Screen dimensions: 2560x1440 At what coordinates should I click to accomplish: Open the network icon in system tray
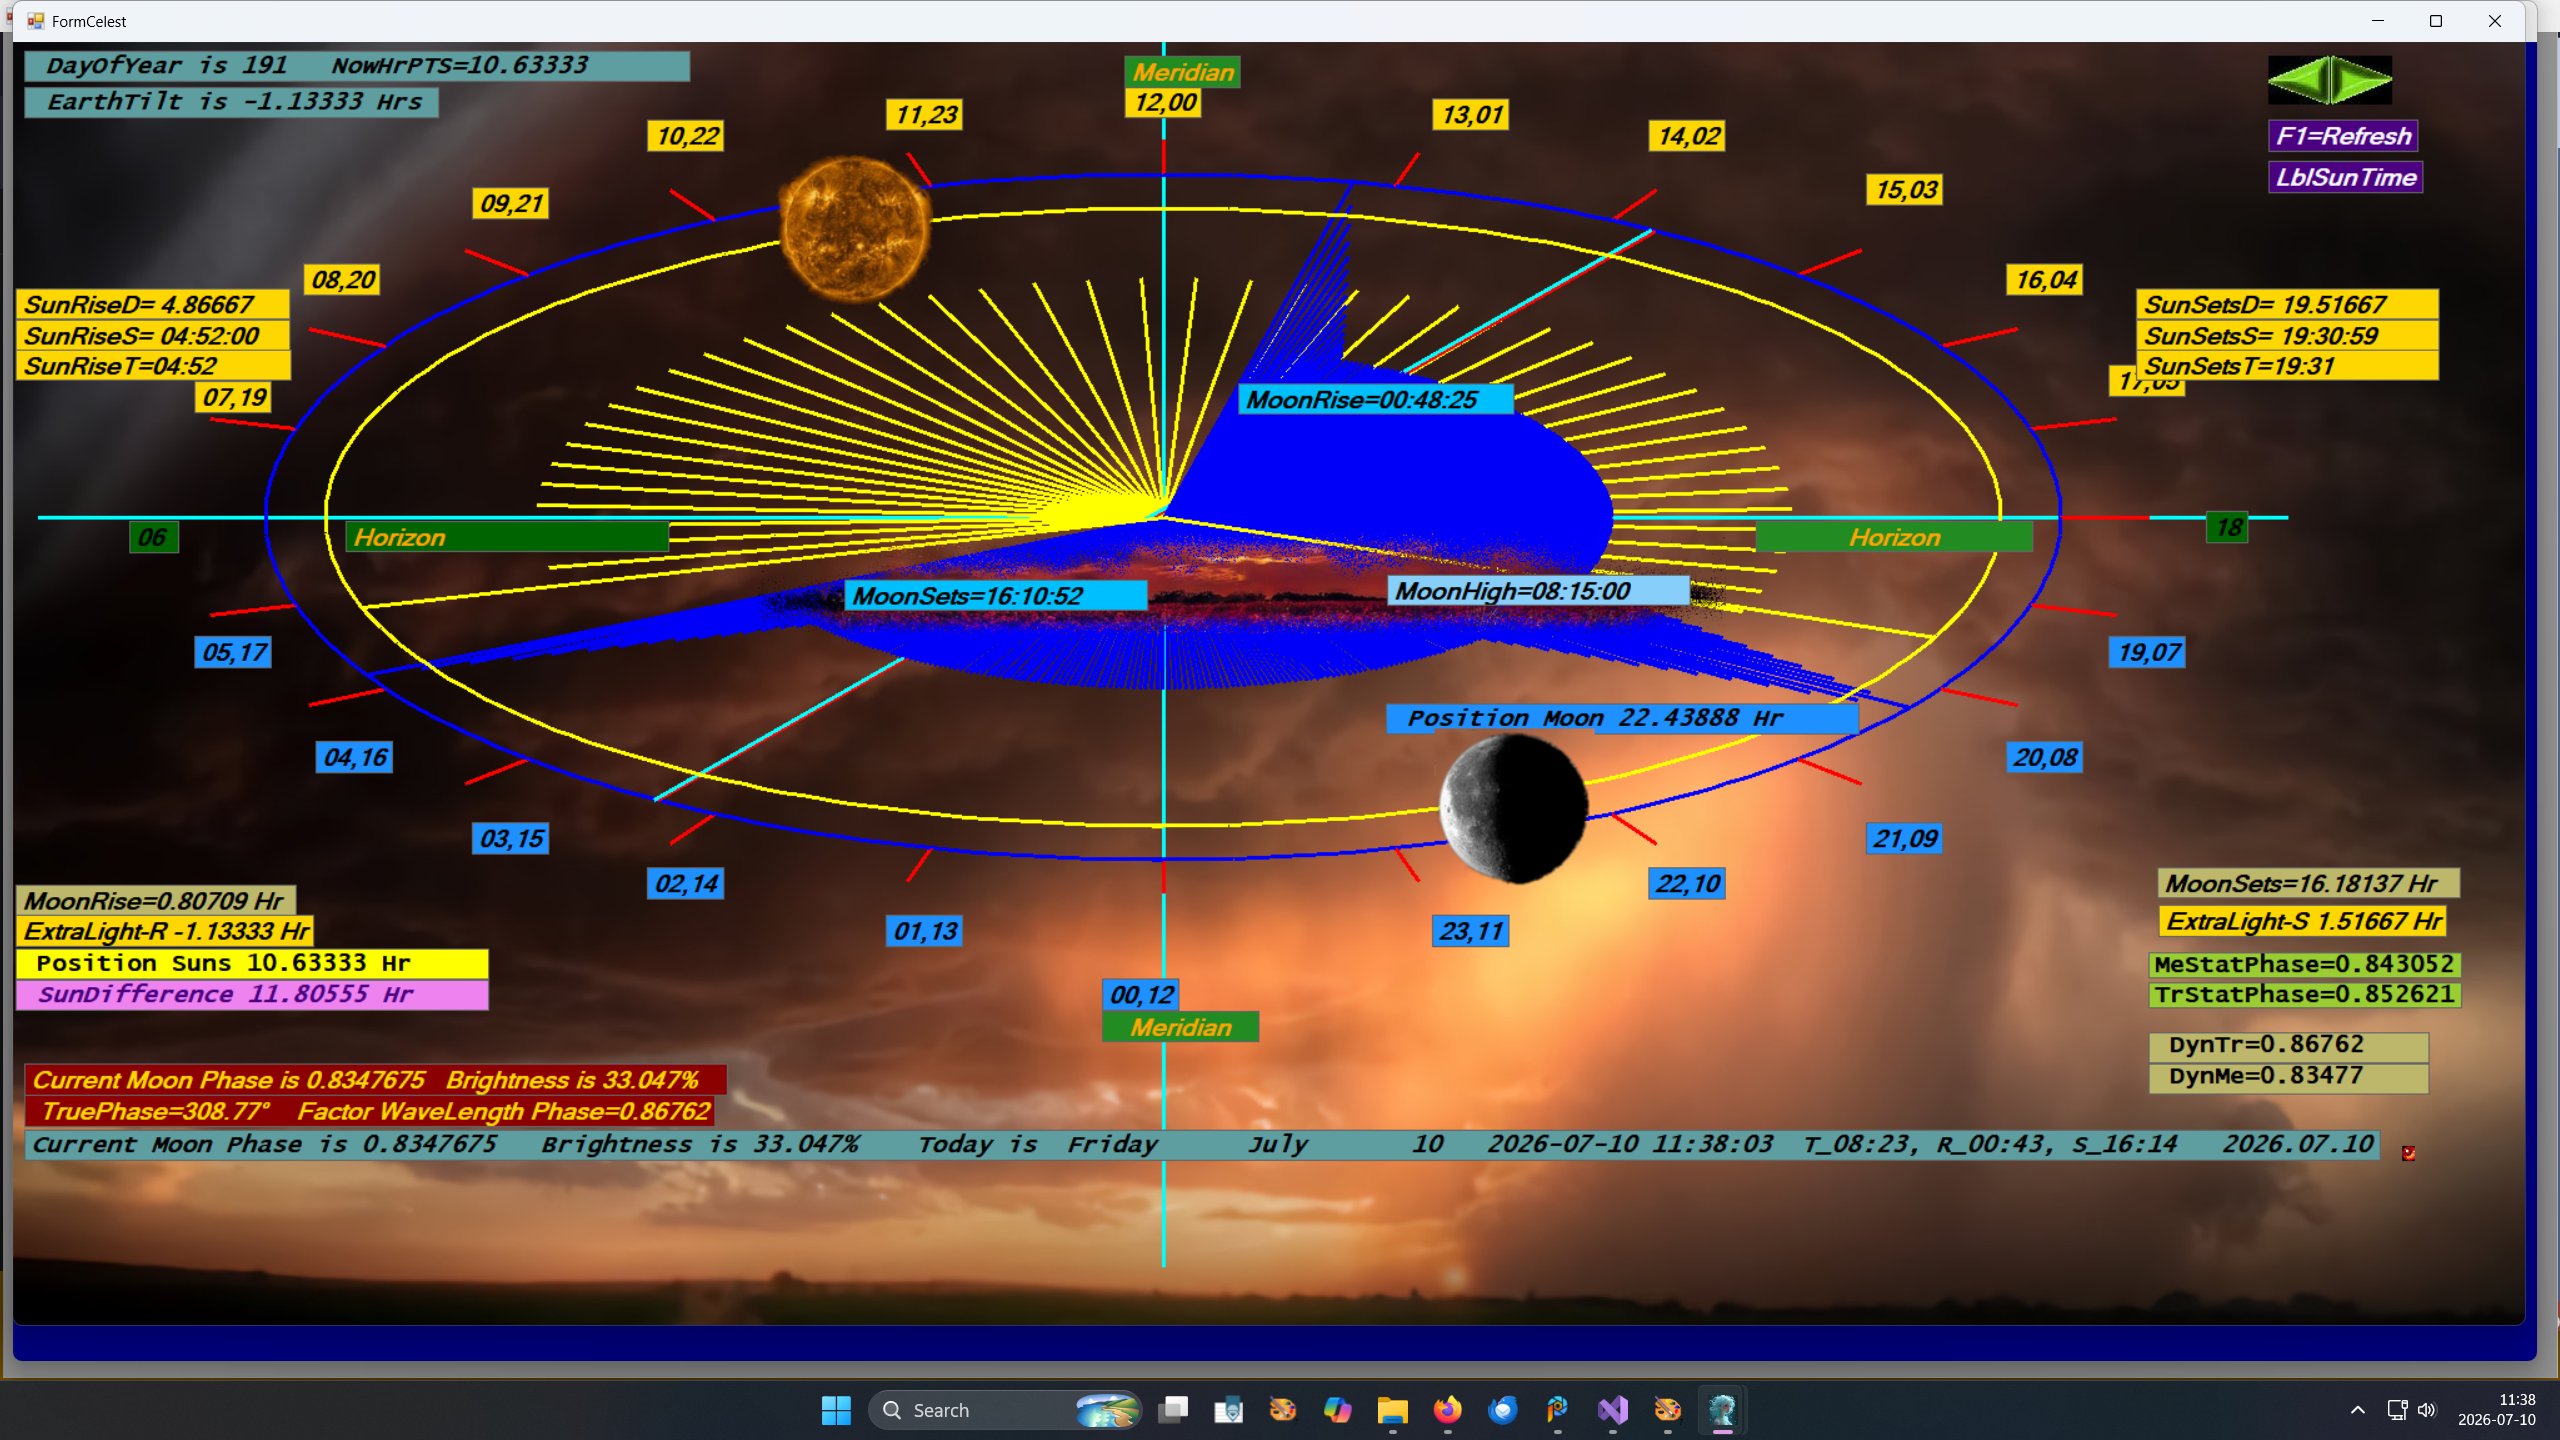pyautogui.click(x=2397, y=1410)
